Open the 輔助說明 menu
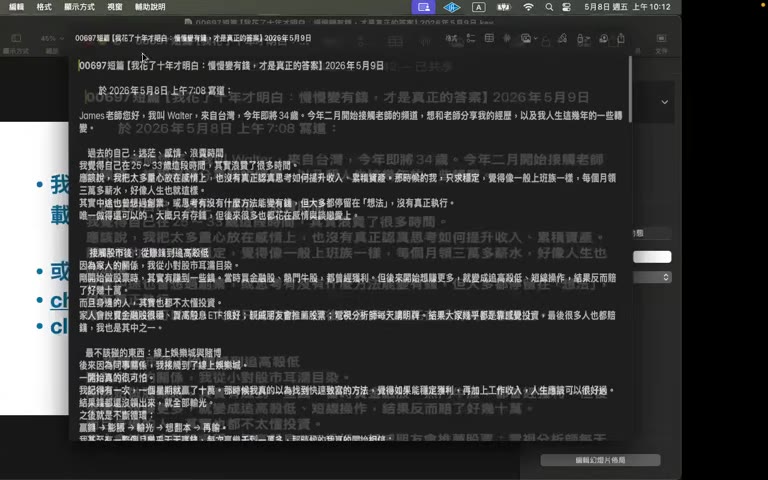This screenshot has height=480, width=768. tap(150, 7)
